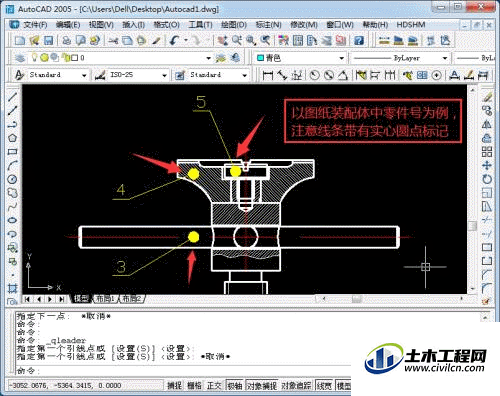
Task: Toggle 线宽 lineweight display in status bar
Action: pyautogui.click(x=324, y=386)
